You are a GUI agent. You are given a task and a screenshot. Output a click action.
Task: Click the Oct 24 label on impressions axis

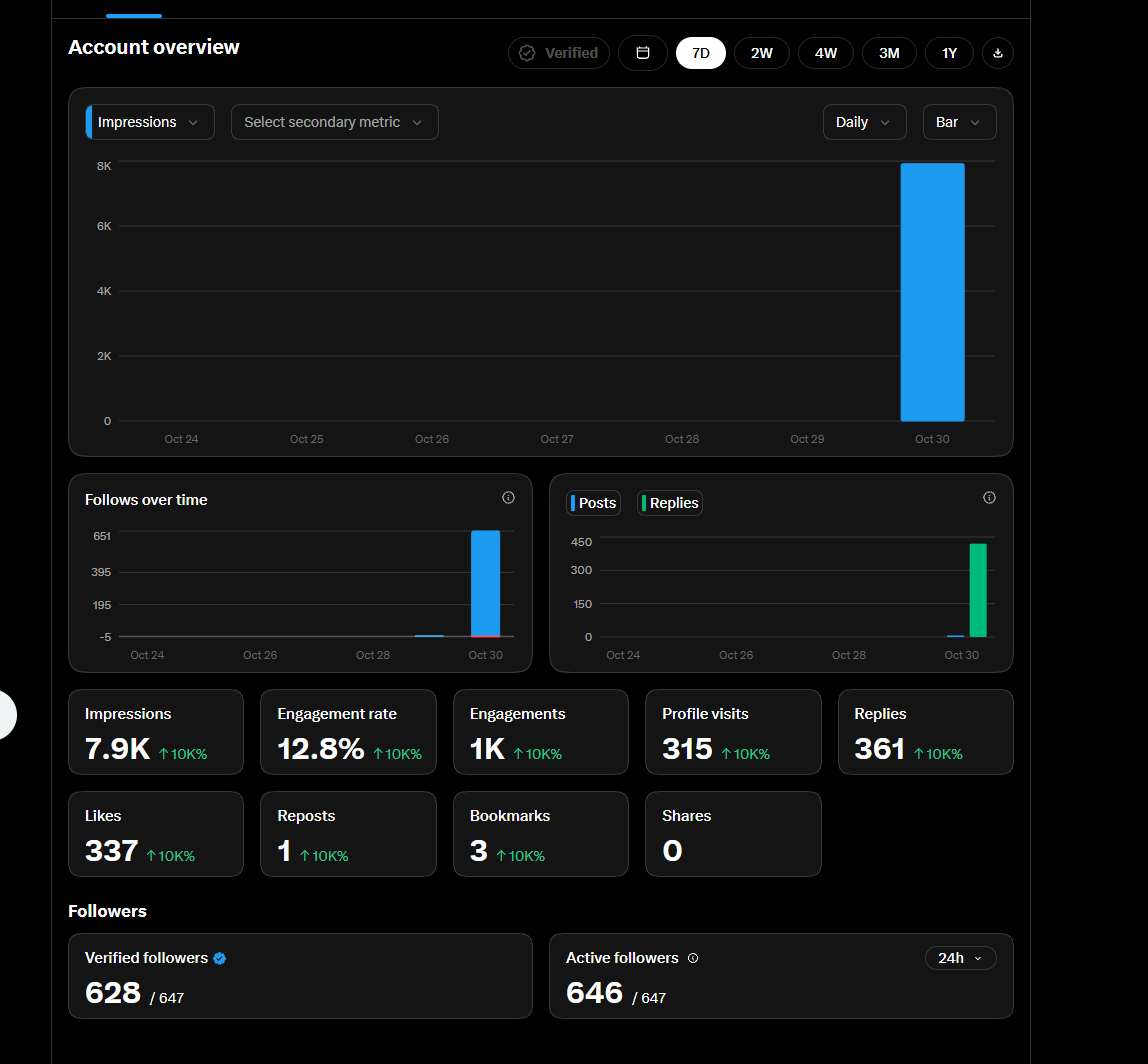point(181,439)
